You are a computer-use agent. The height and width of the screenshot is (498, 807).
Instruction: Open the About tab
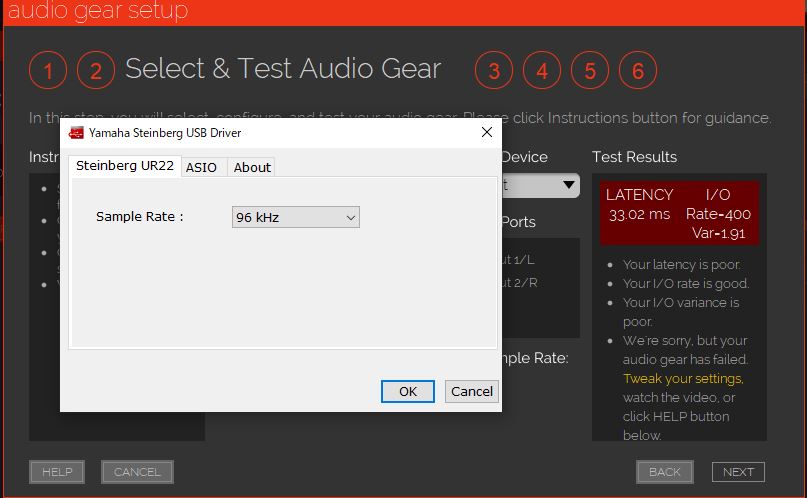252,167
